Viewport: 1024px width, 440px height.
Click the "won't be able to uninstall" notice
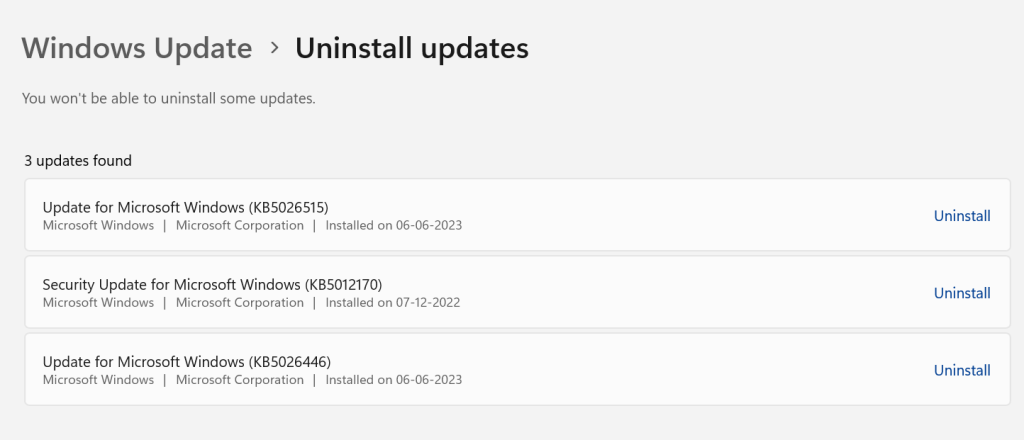pyautogui.click(x=169, y=98)
